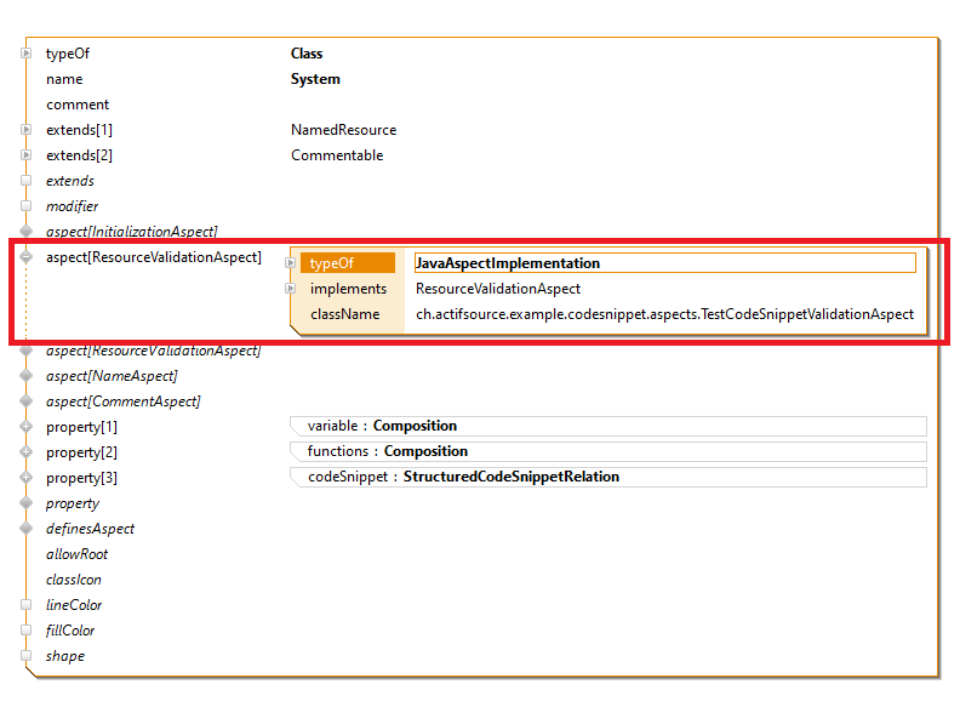Screen dimensions: 960x720
Task: Expand the extends[2] Commentable row arrow
Action: (x=26, y=155)
